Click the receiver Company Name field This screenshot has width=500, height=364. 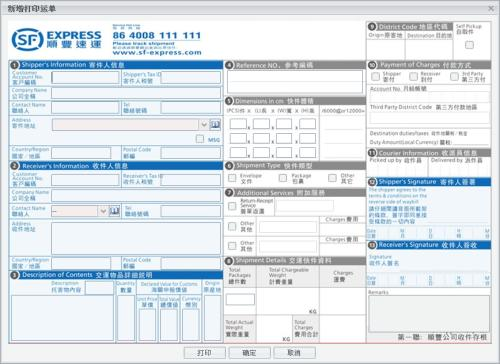(x=136, y=195)
